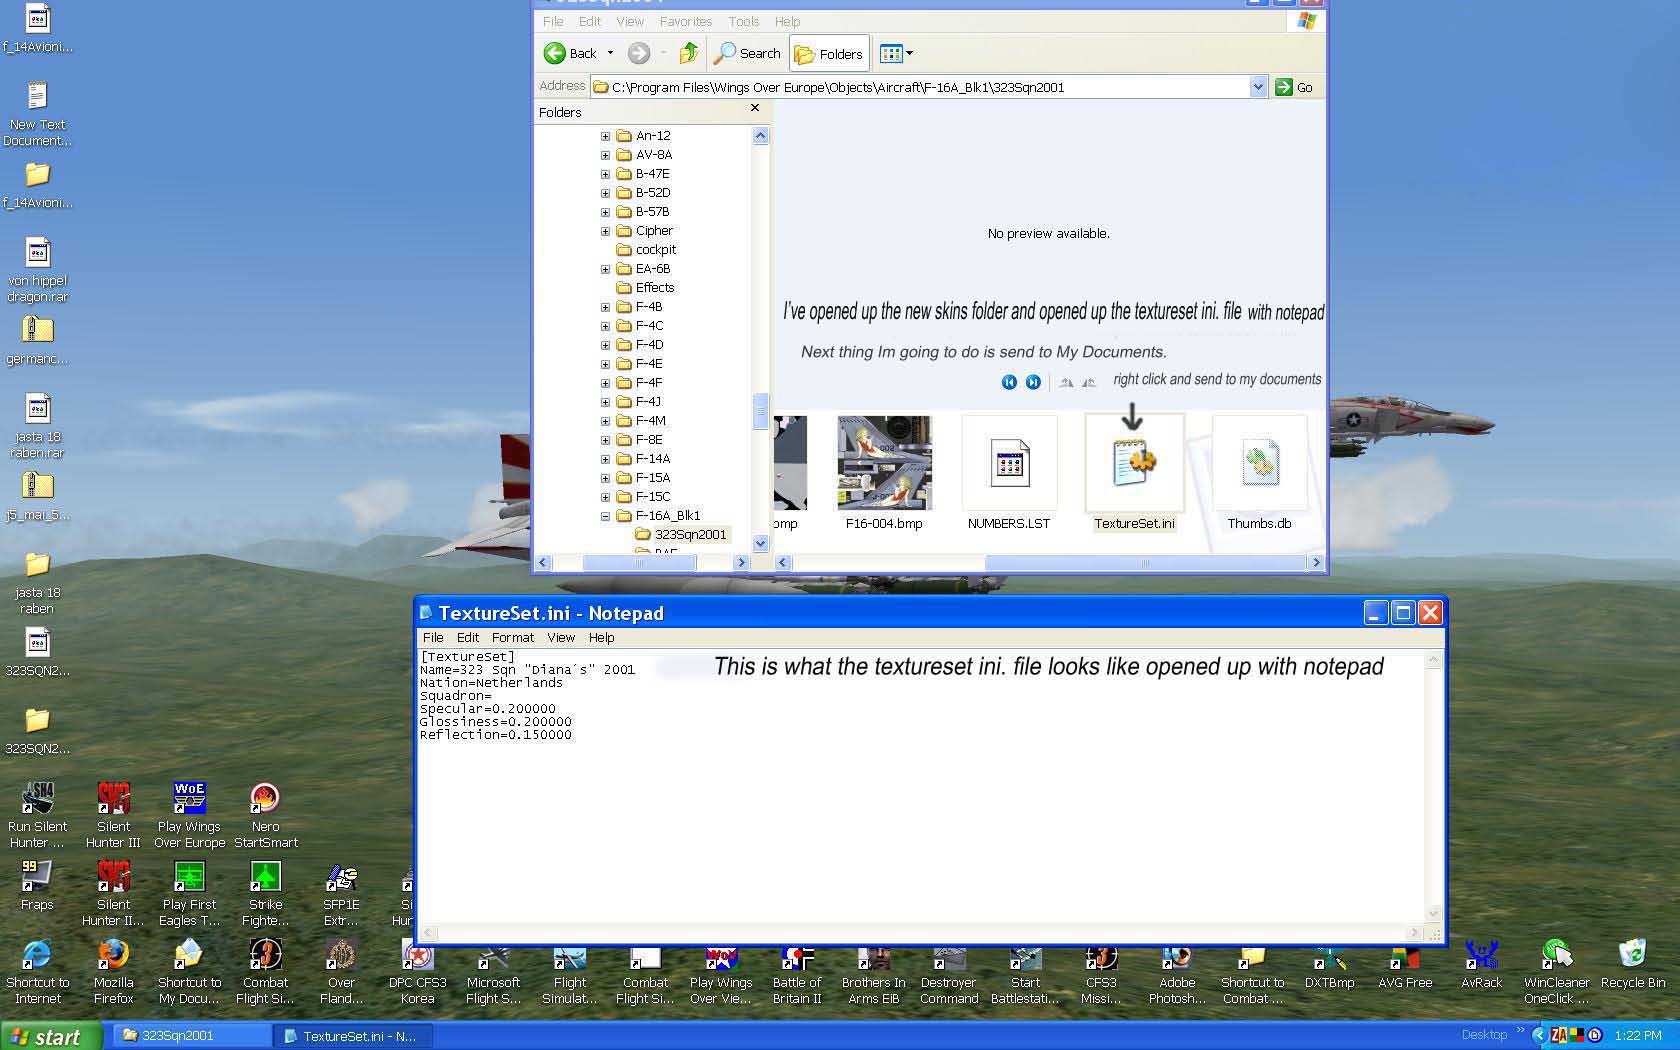Expand the AV-8A folder
This screenshot has width=1680, height=1050.
pos(605,155)
